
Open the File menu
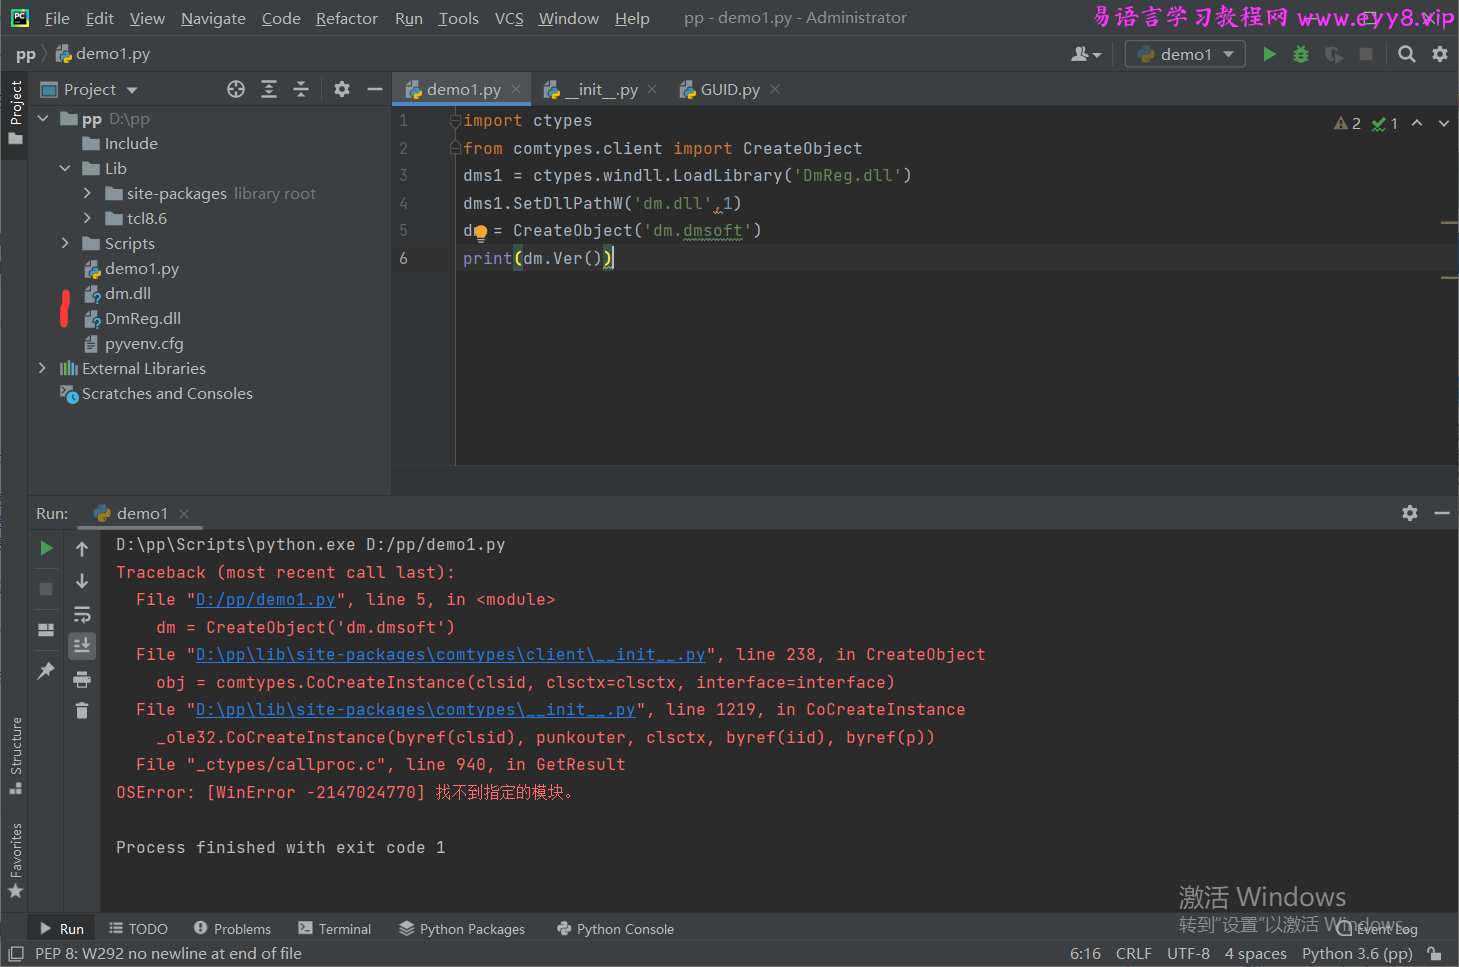point(57,18)
